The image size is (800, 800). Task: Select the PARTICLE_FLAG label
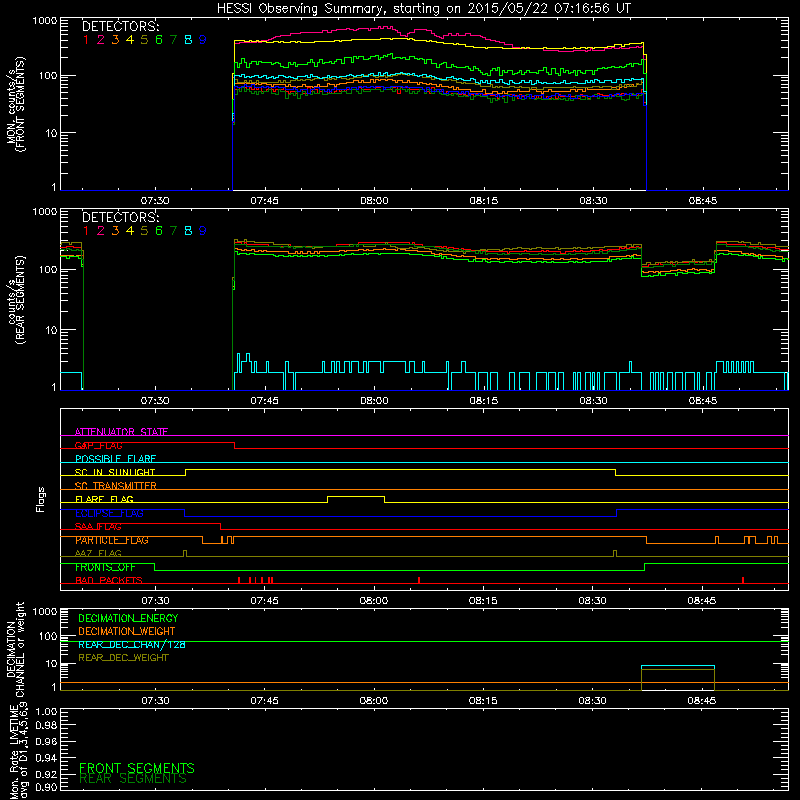112,540
